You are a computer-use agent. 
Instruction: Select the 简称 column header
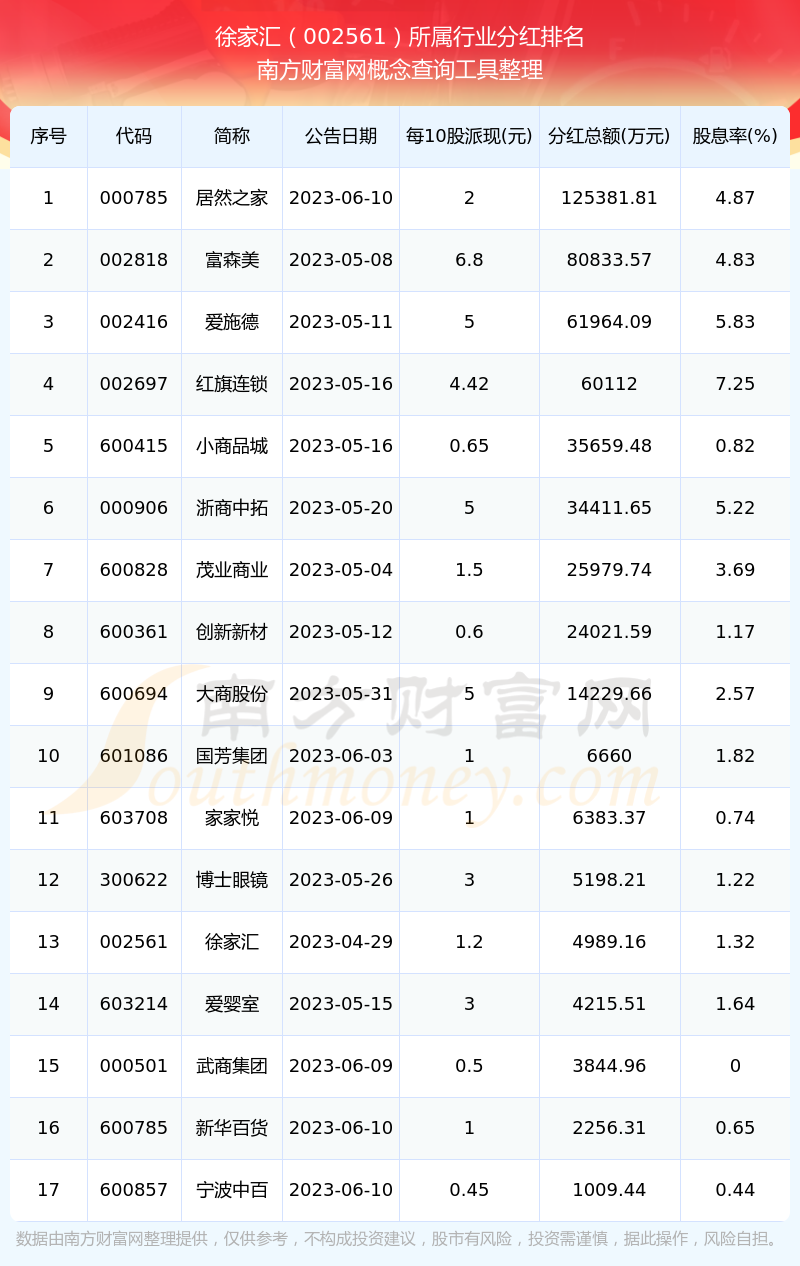[x=232, y=136]
